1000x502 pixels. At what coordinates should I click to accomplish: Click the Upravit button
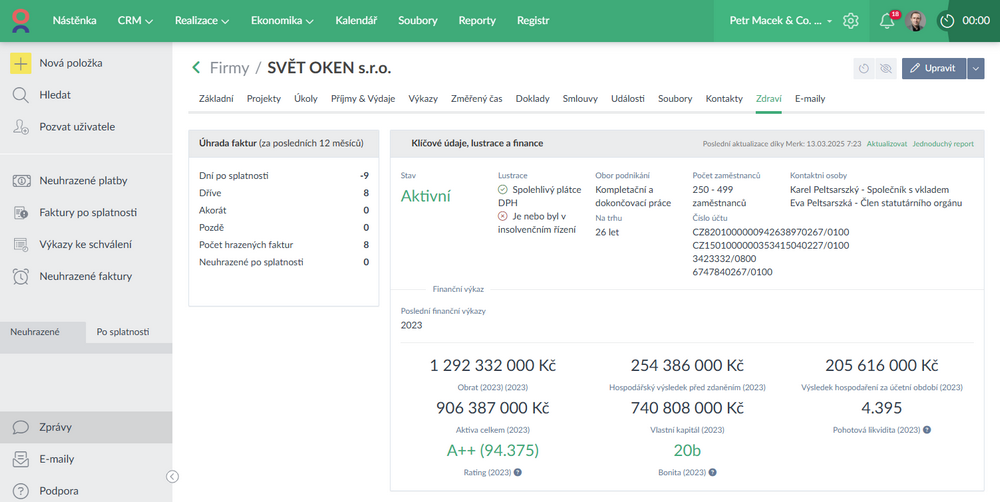pyautogui.click(x=934, y=69)
